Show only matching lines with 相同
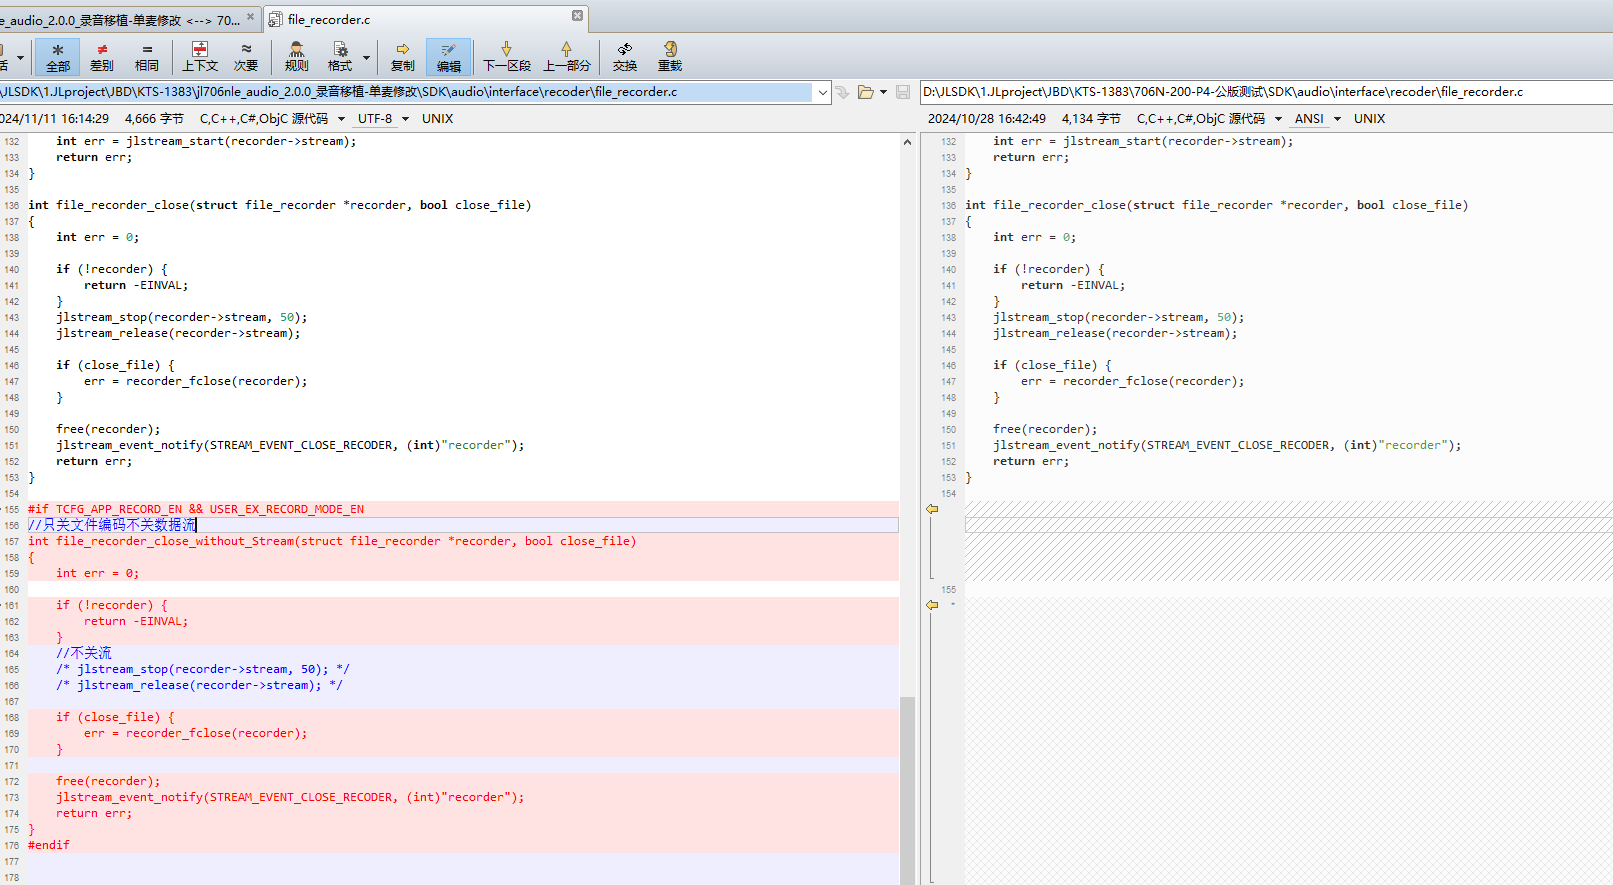 coord(147,57)
